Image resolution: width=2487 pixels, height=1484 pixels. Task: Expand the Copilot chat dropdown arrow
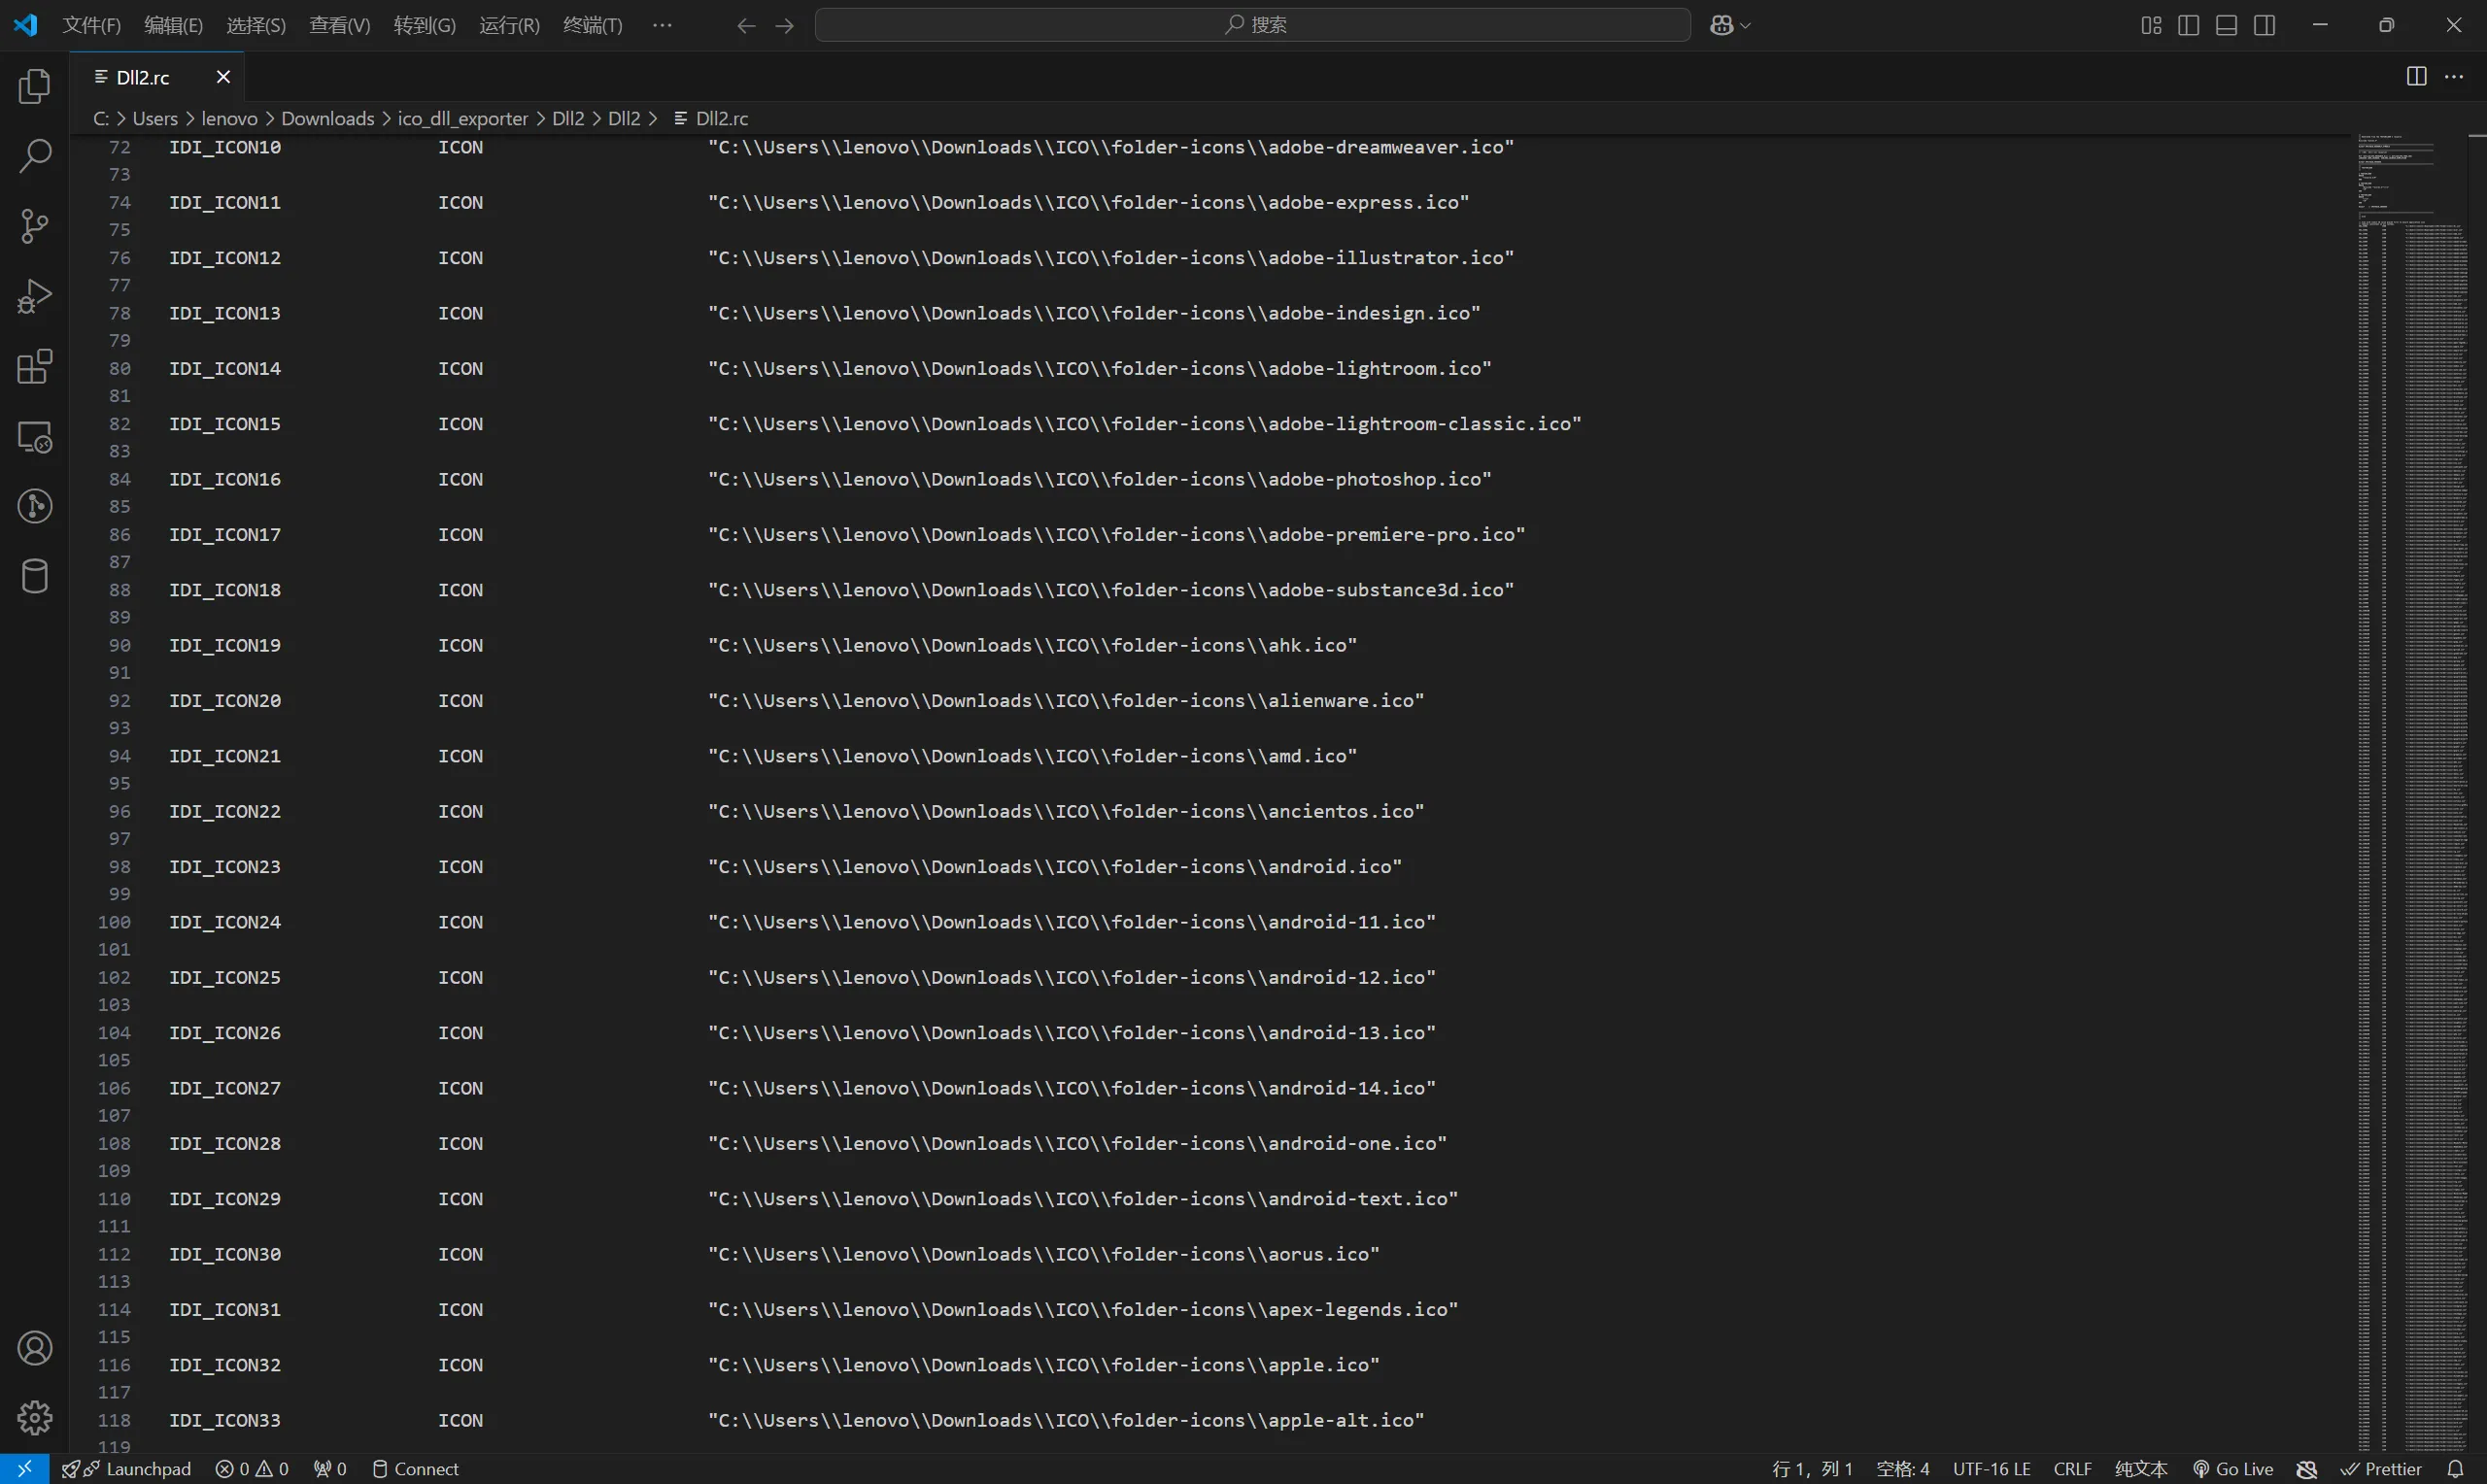(x=1746, y=26)
